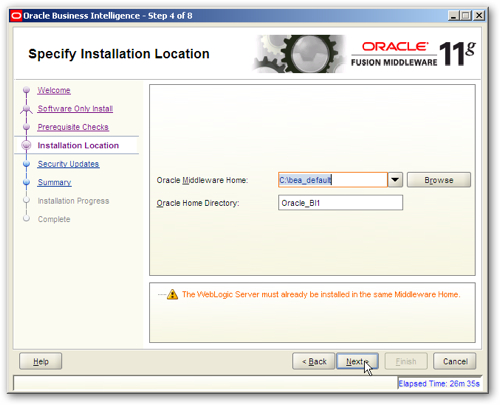Cancel the installation
Screen dimensions: 500x405
tap(455, 361)
